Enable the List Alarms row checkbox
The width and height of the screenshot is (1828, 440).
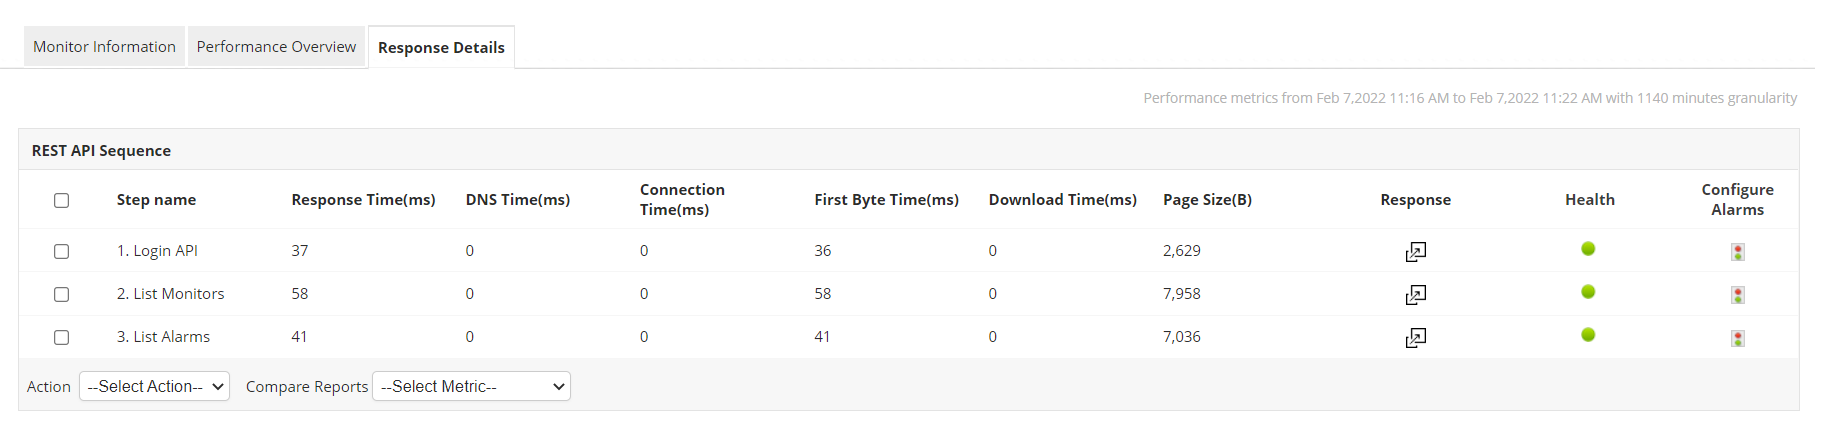click(x=62, y=337)
